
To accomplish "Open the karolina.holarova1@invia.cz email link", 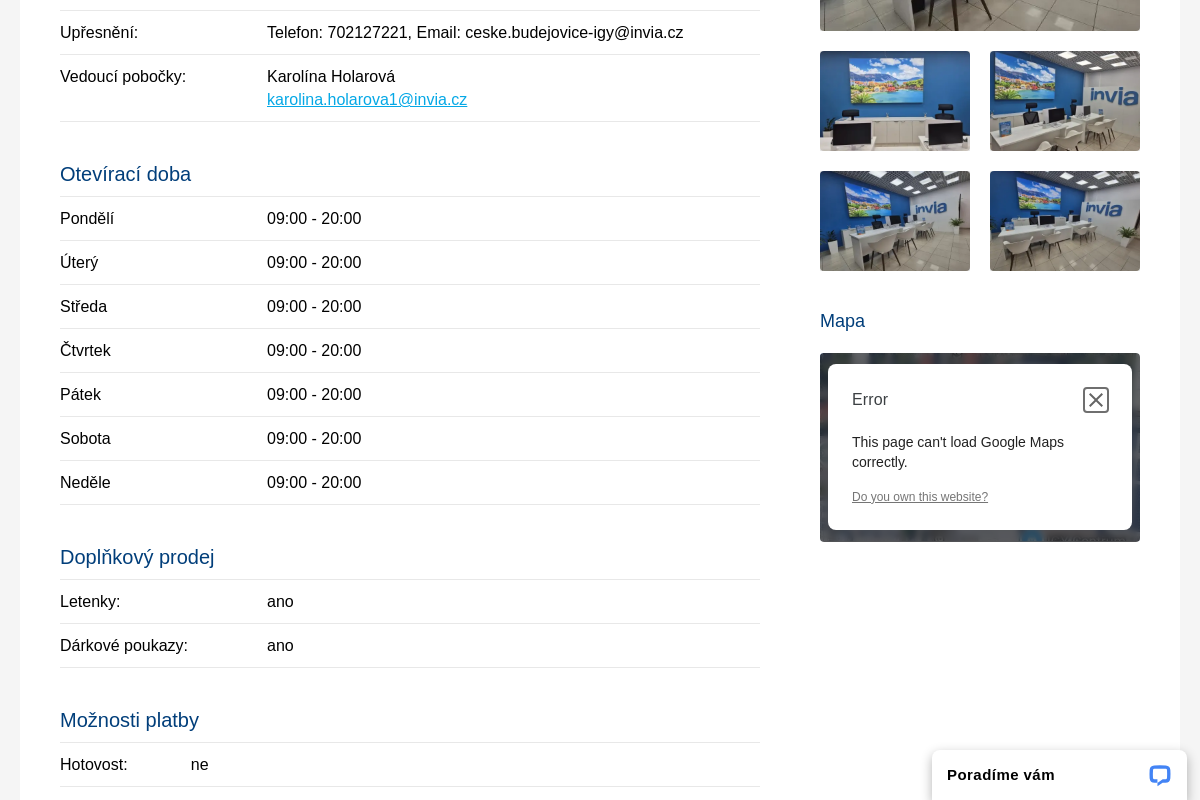I will [x=366, y=100].
